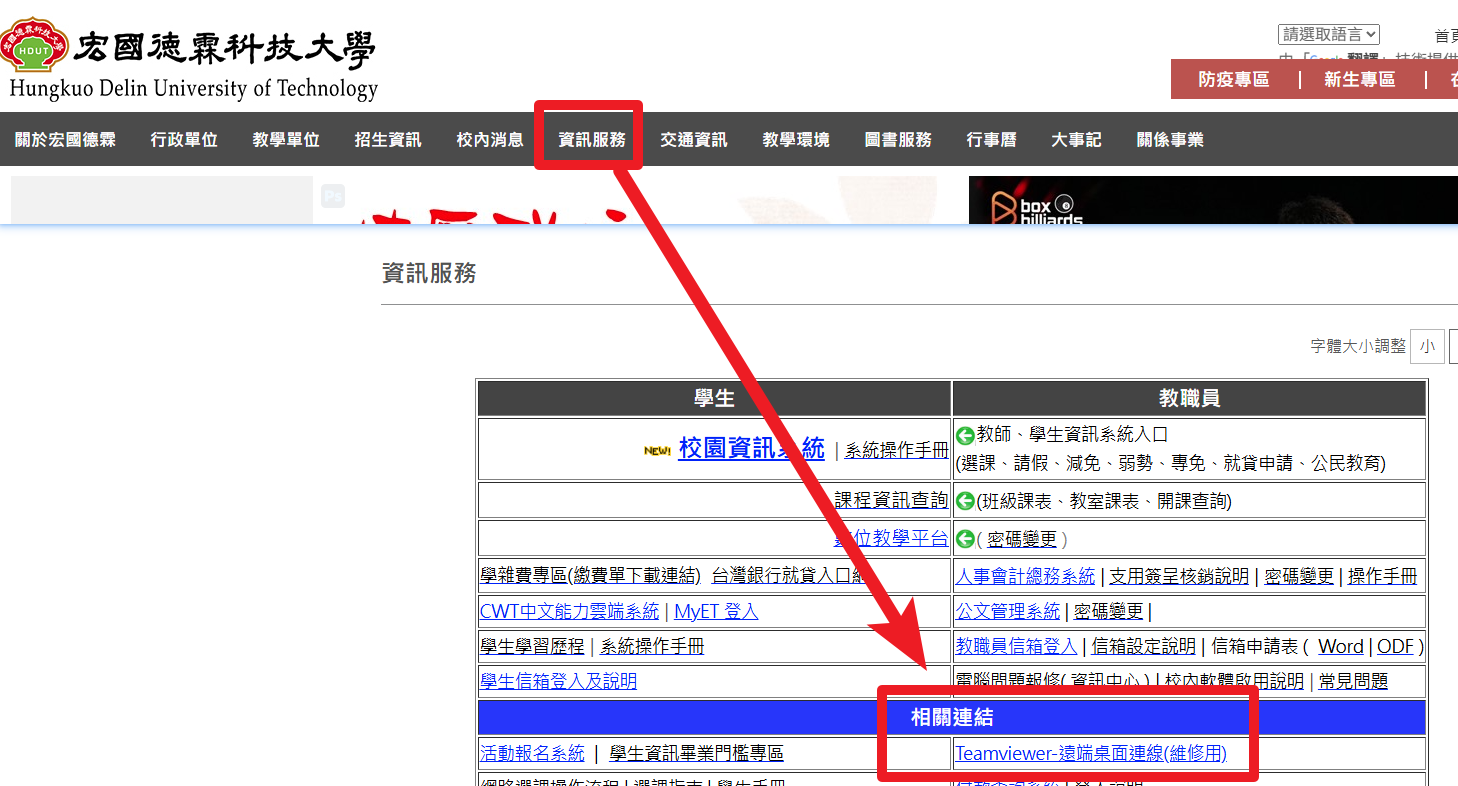
Task: Open CWT中文能力雲端系統 link
Action: point(569,612)
